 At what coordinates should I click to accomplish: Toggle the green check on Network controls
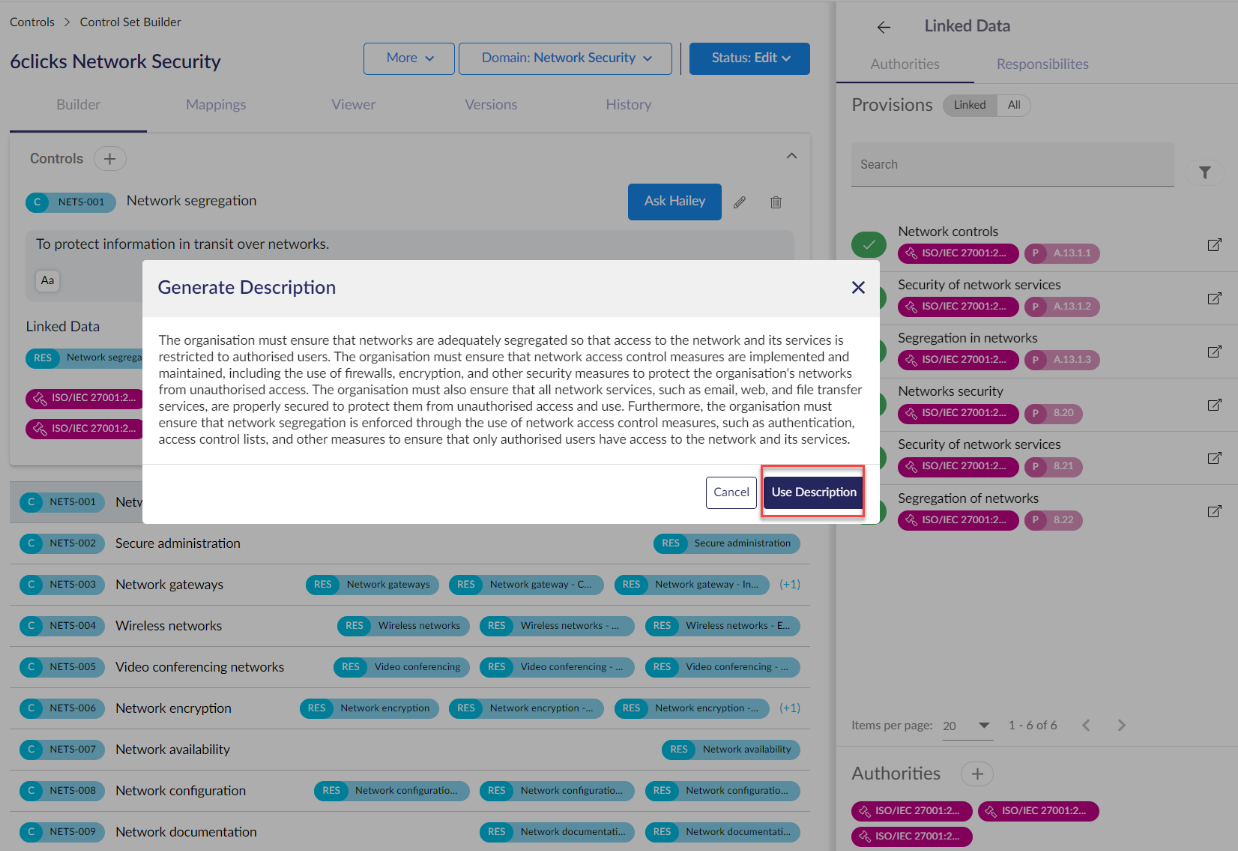pyautogui.click(x=869, y=244)
